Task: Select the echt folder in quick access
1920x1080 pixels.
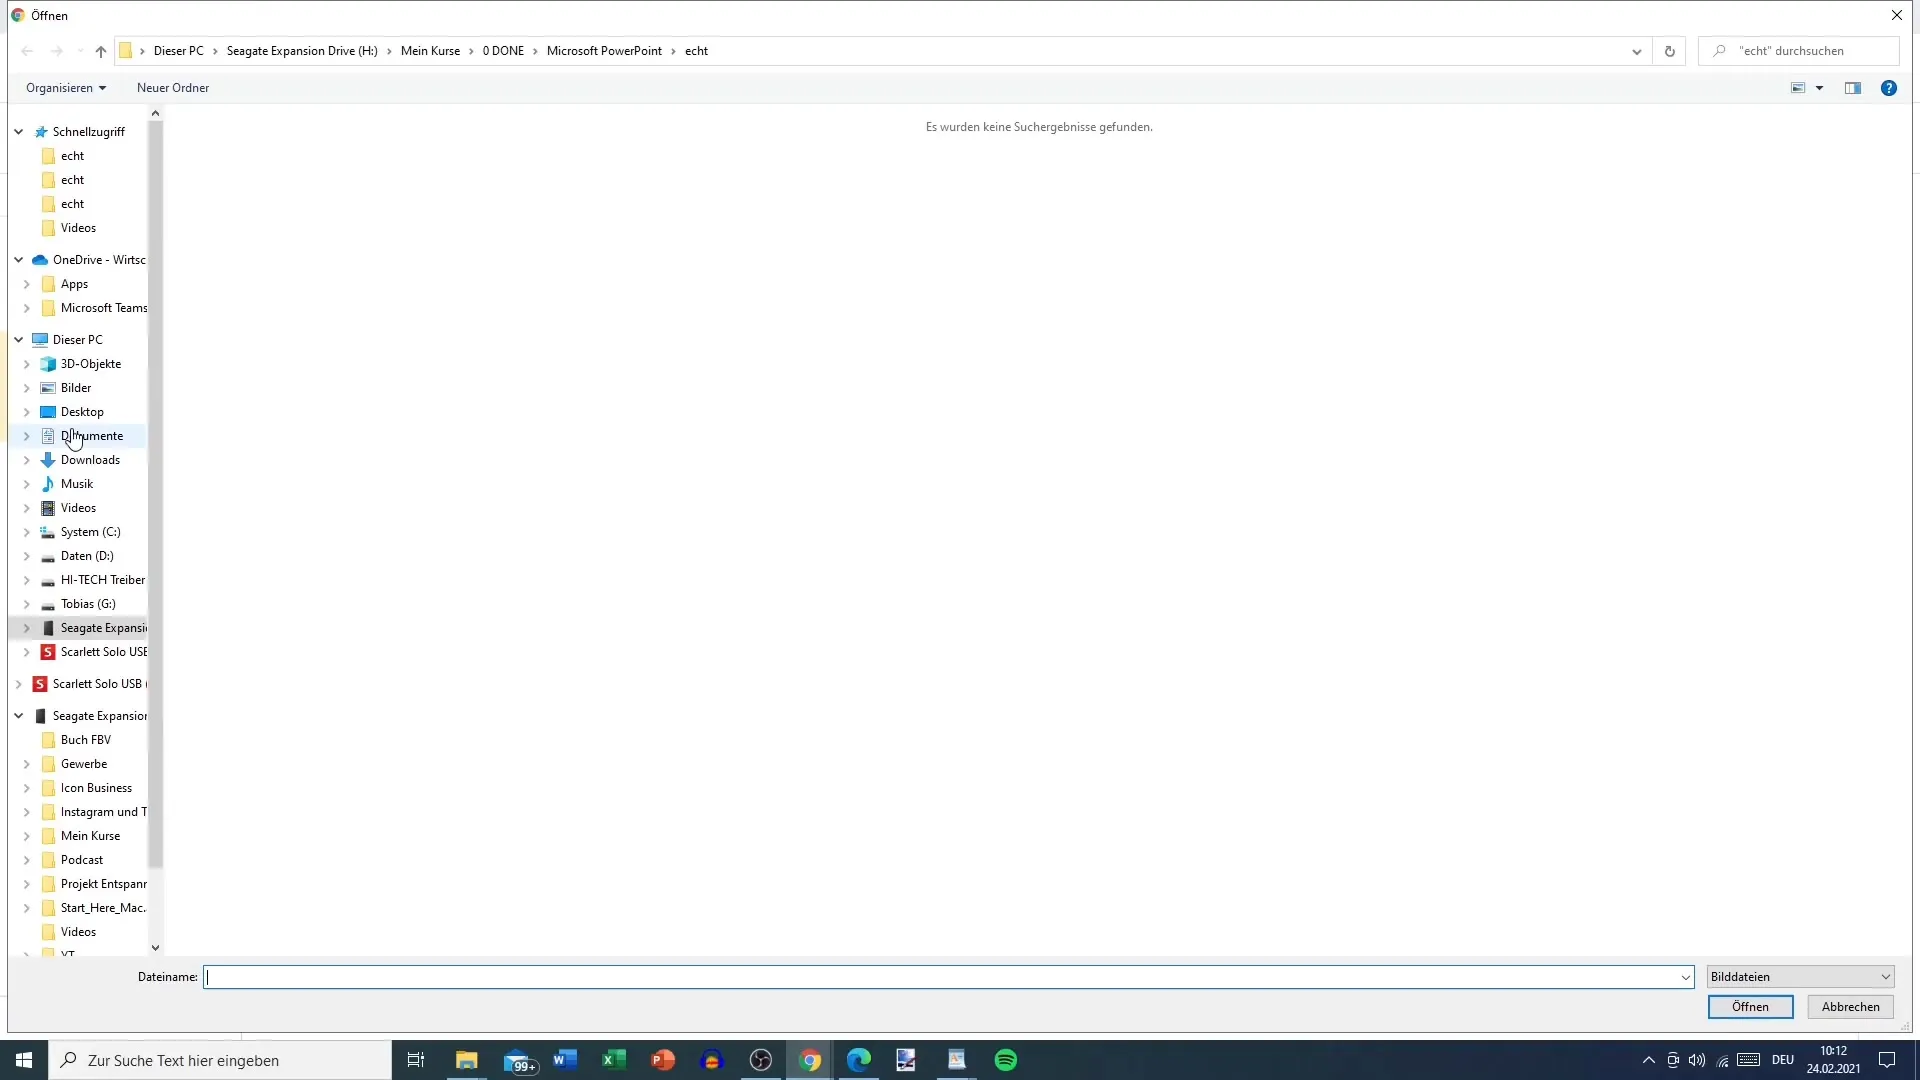Action: 73,154
